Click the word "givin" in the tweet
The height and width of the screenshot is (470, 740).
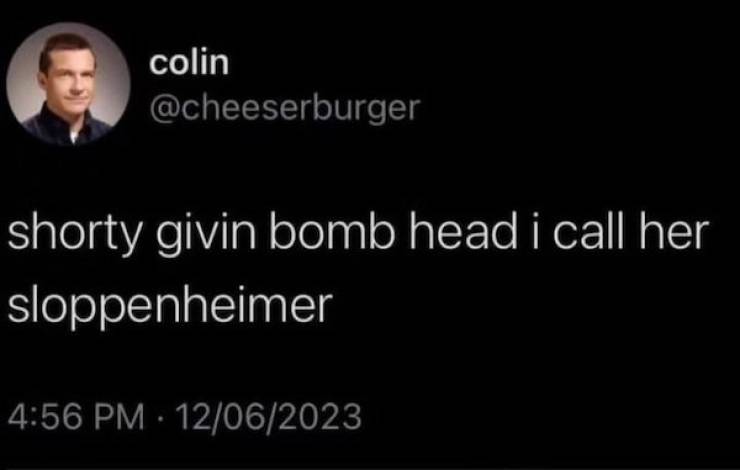(206, 234)
